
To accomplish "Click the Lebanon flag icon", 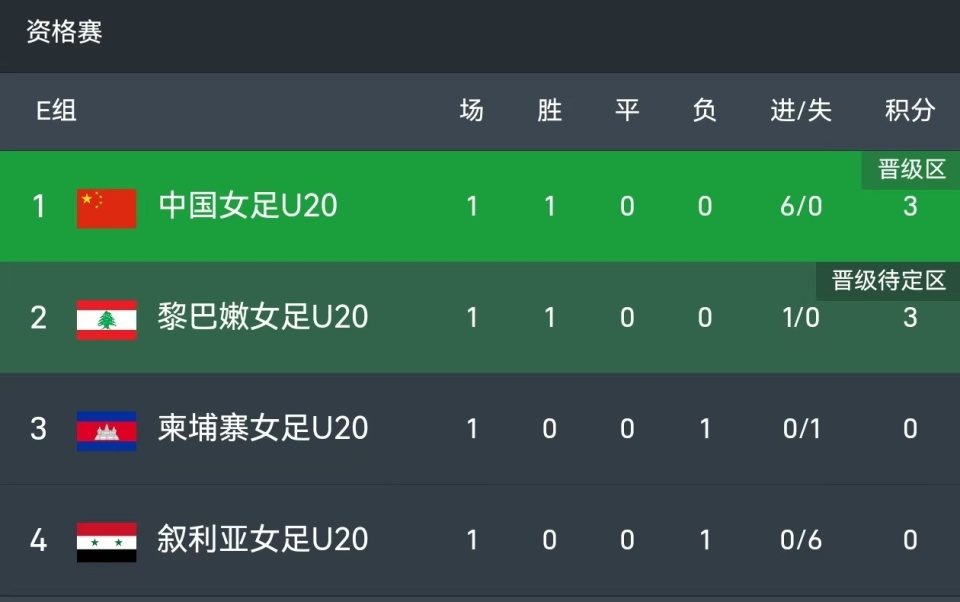I will (x=106, y=318).
